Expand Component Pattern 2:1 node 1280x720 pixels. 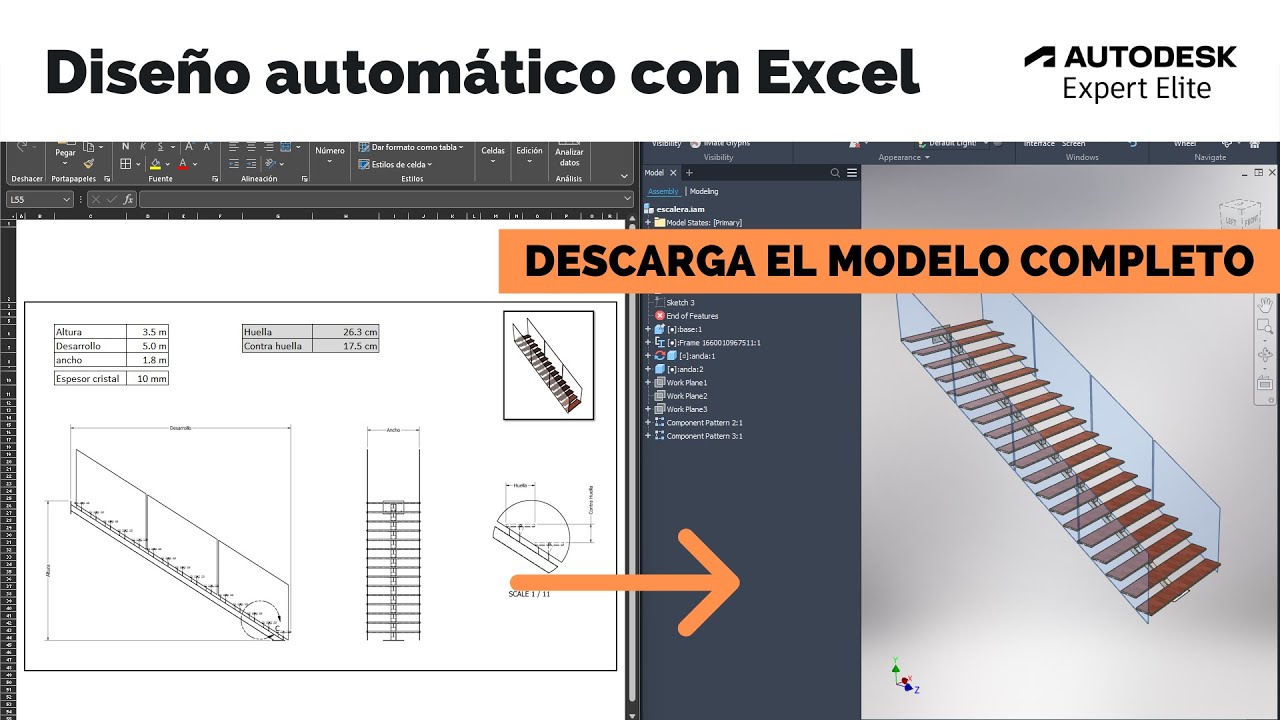click(x=648, y=422)
